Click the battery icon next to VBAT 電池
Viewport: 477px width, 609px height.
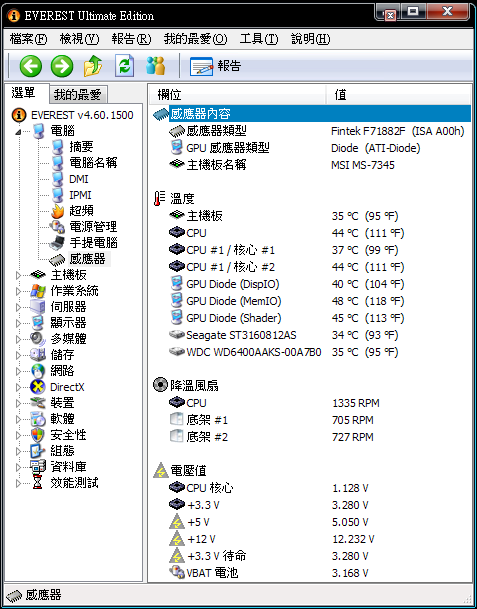click(x=177, y=572)
